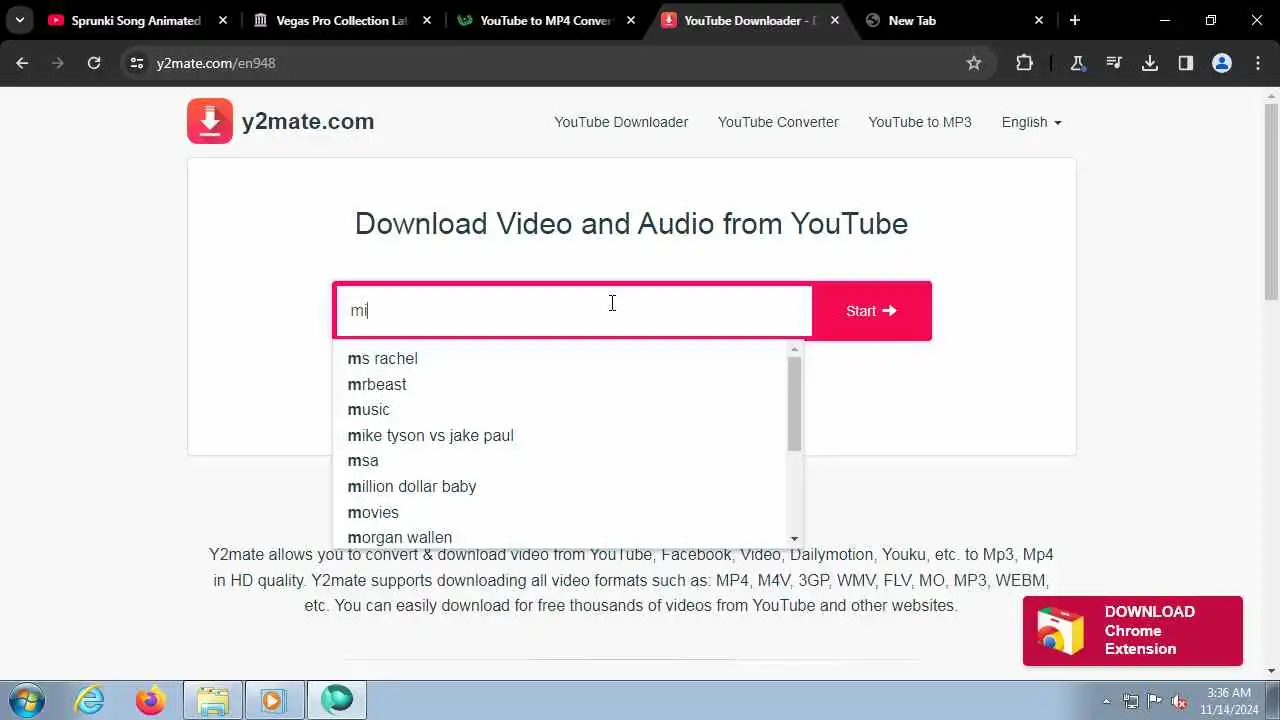Screen dimensions: 1280x720
Task: Open media player icon in taskbar
Action: (x=273, y=700)
